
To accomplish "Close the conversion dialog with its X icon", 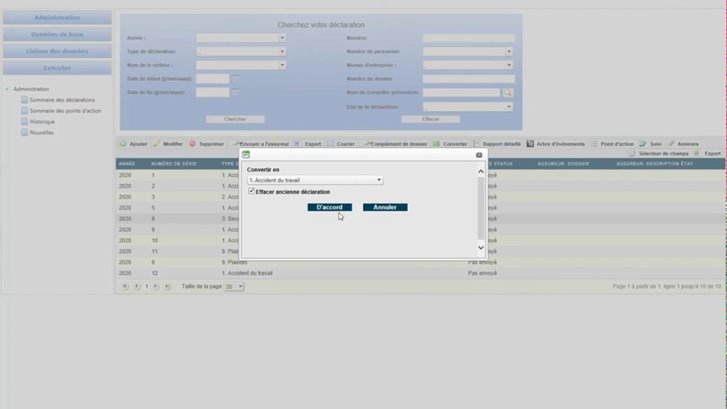I will [479, 155].
